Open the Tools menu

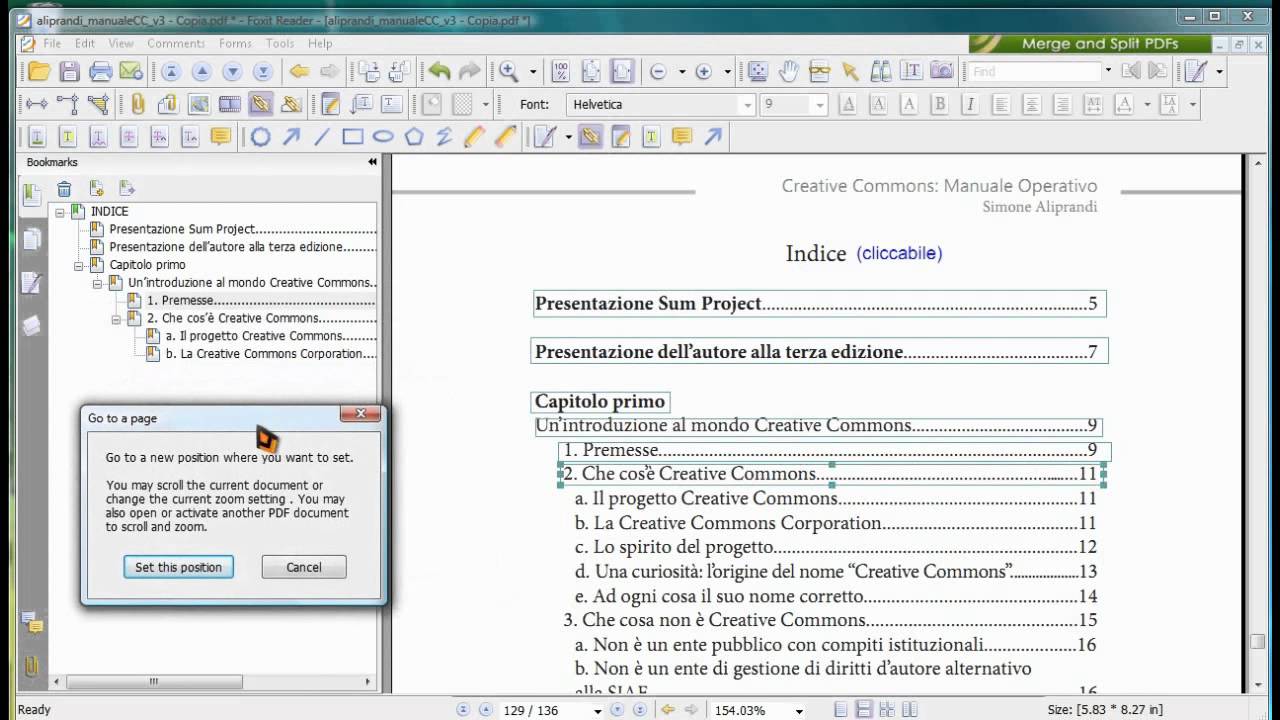pyautogui.click(x=280, y=44)
